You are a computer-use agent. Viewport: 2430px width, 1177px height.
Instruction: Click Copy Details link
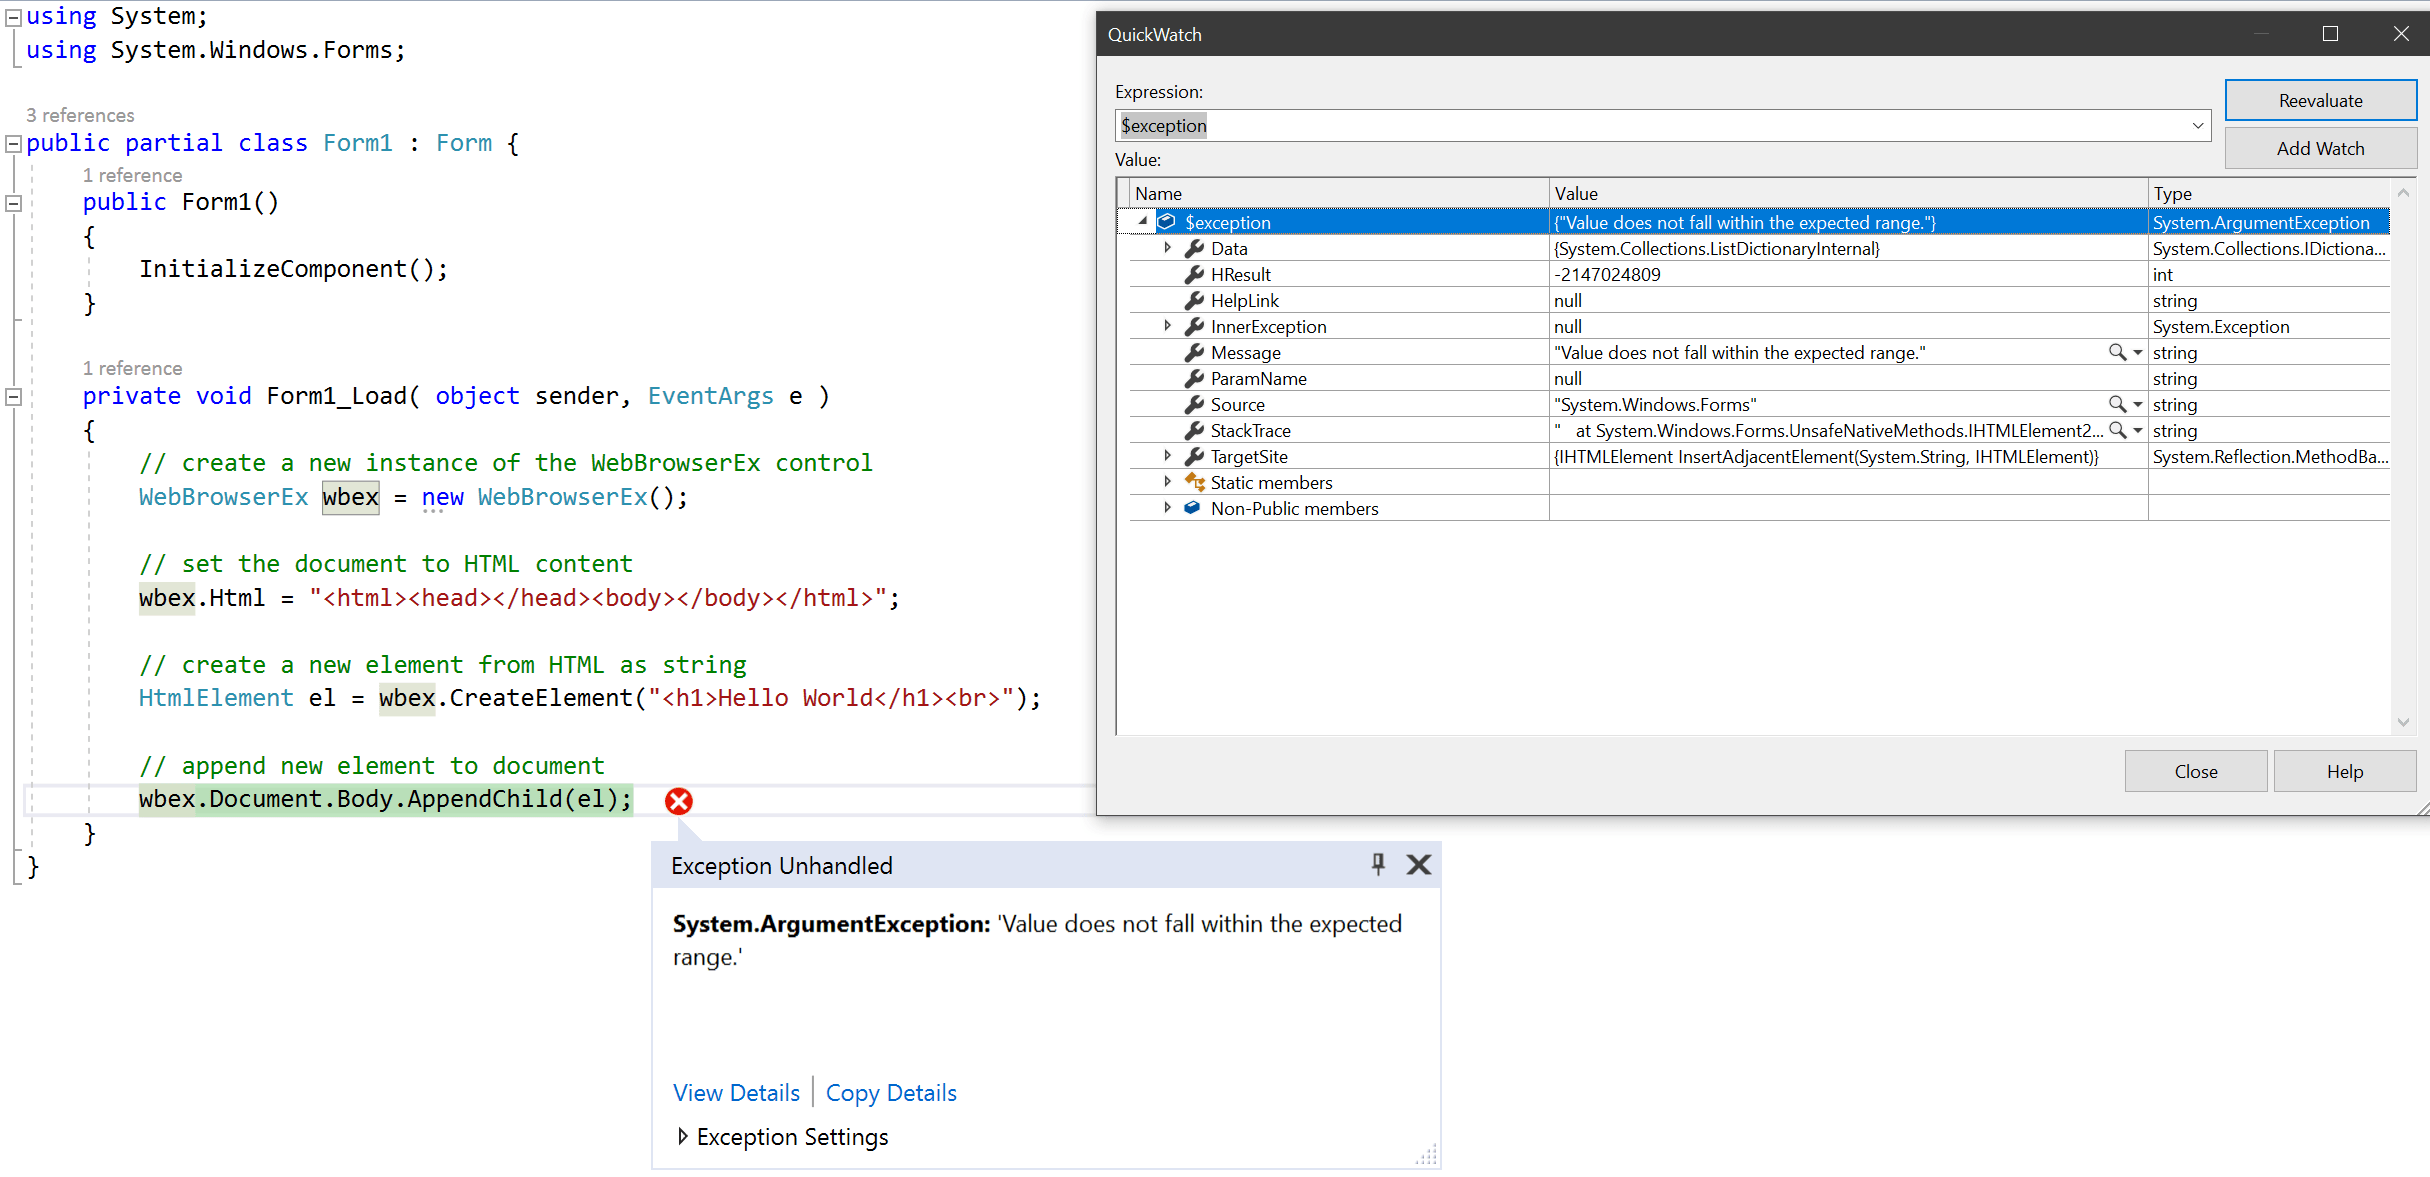tap(890, 1092)
